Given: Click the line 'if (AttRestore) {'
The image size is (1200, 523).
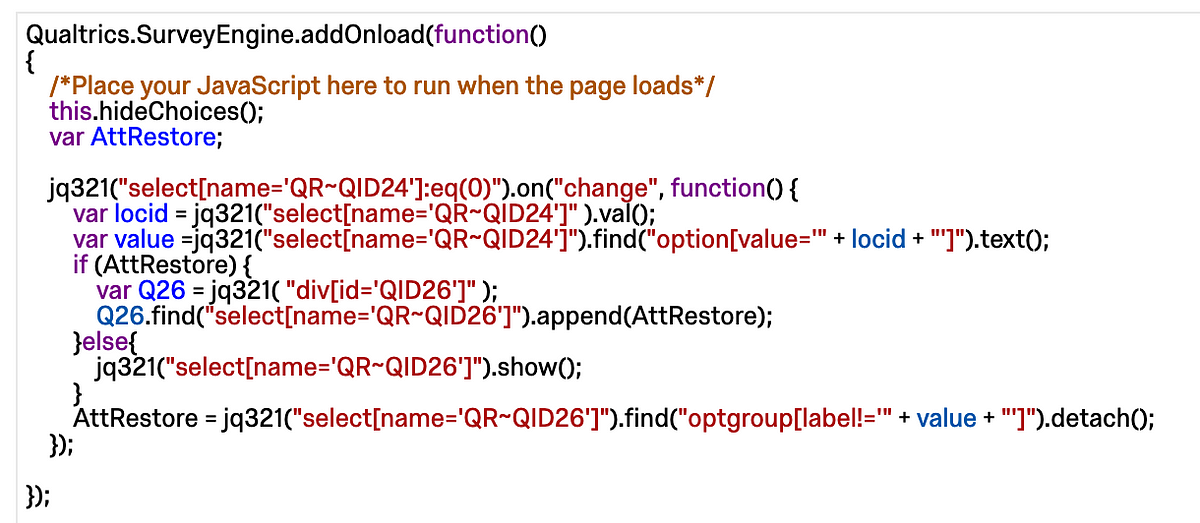Looking at the screenshot, I should tap(164, 265).
